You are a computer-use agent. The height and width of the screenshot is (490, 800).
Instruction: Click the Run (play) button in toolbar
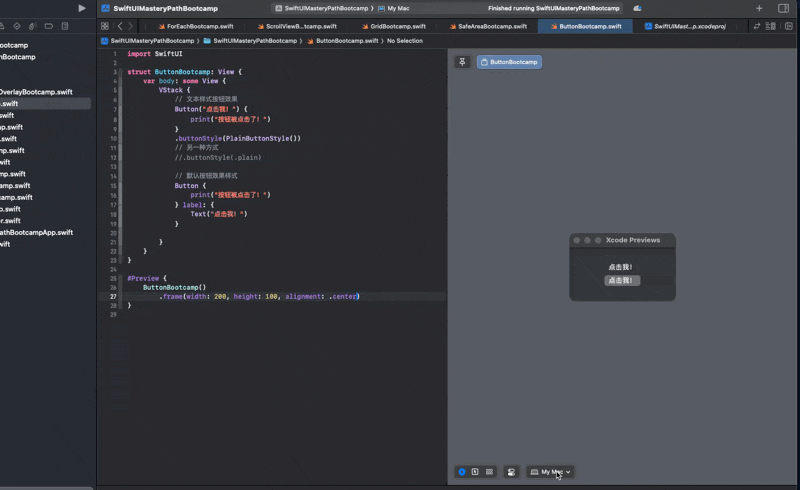(82, 8)
